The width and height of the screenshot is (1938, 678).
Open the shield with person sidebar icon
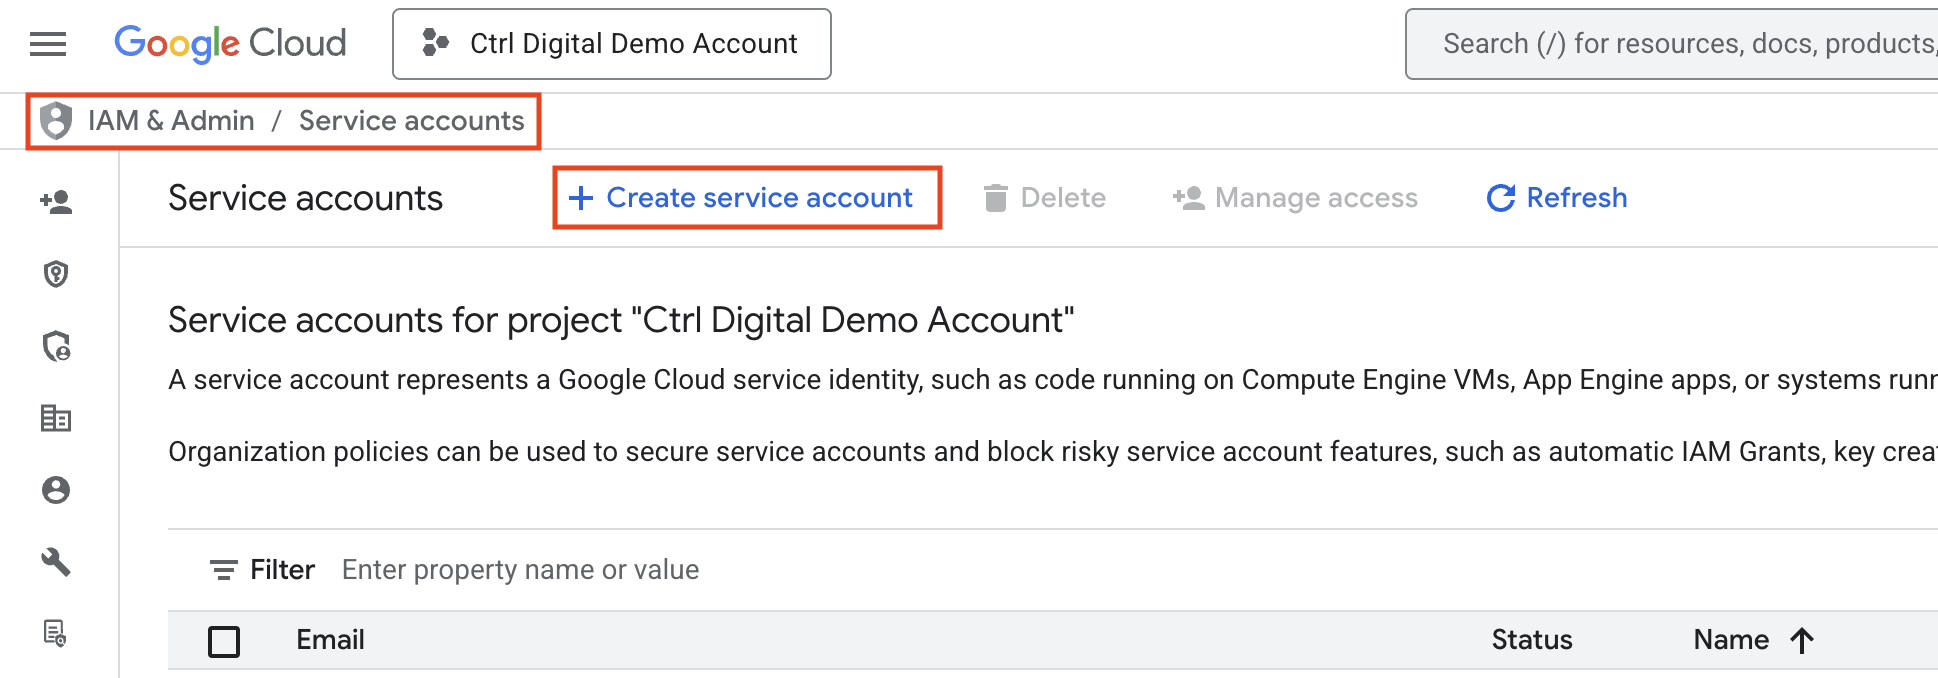(x=56, y=346)
